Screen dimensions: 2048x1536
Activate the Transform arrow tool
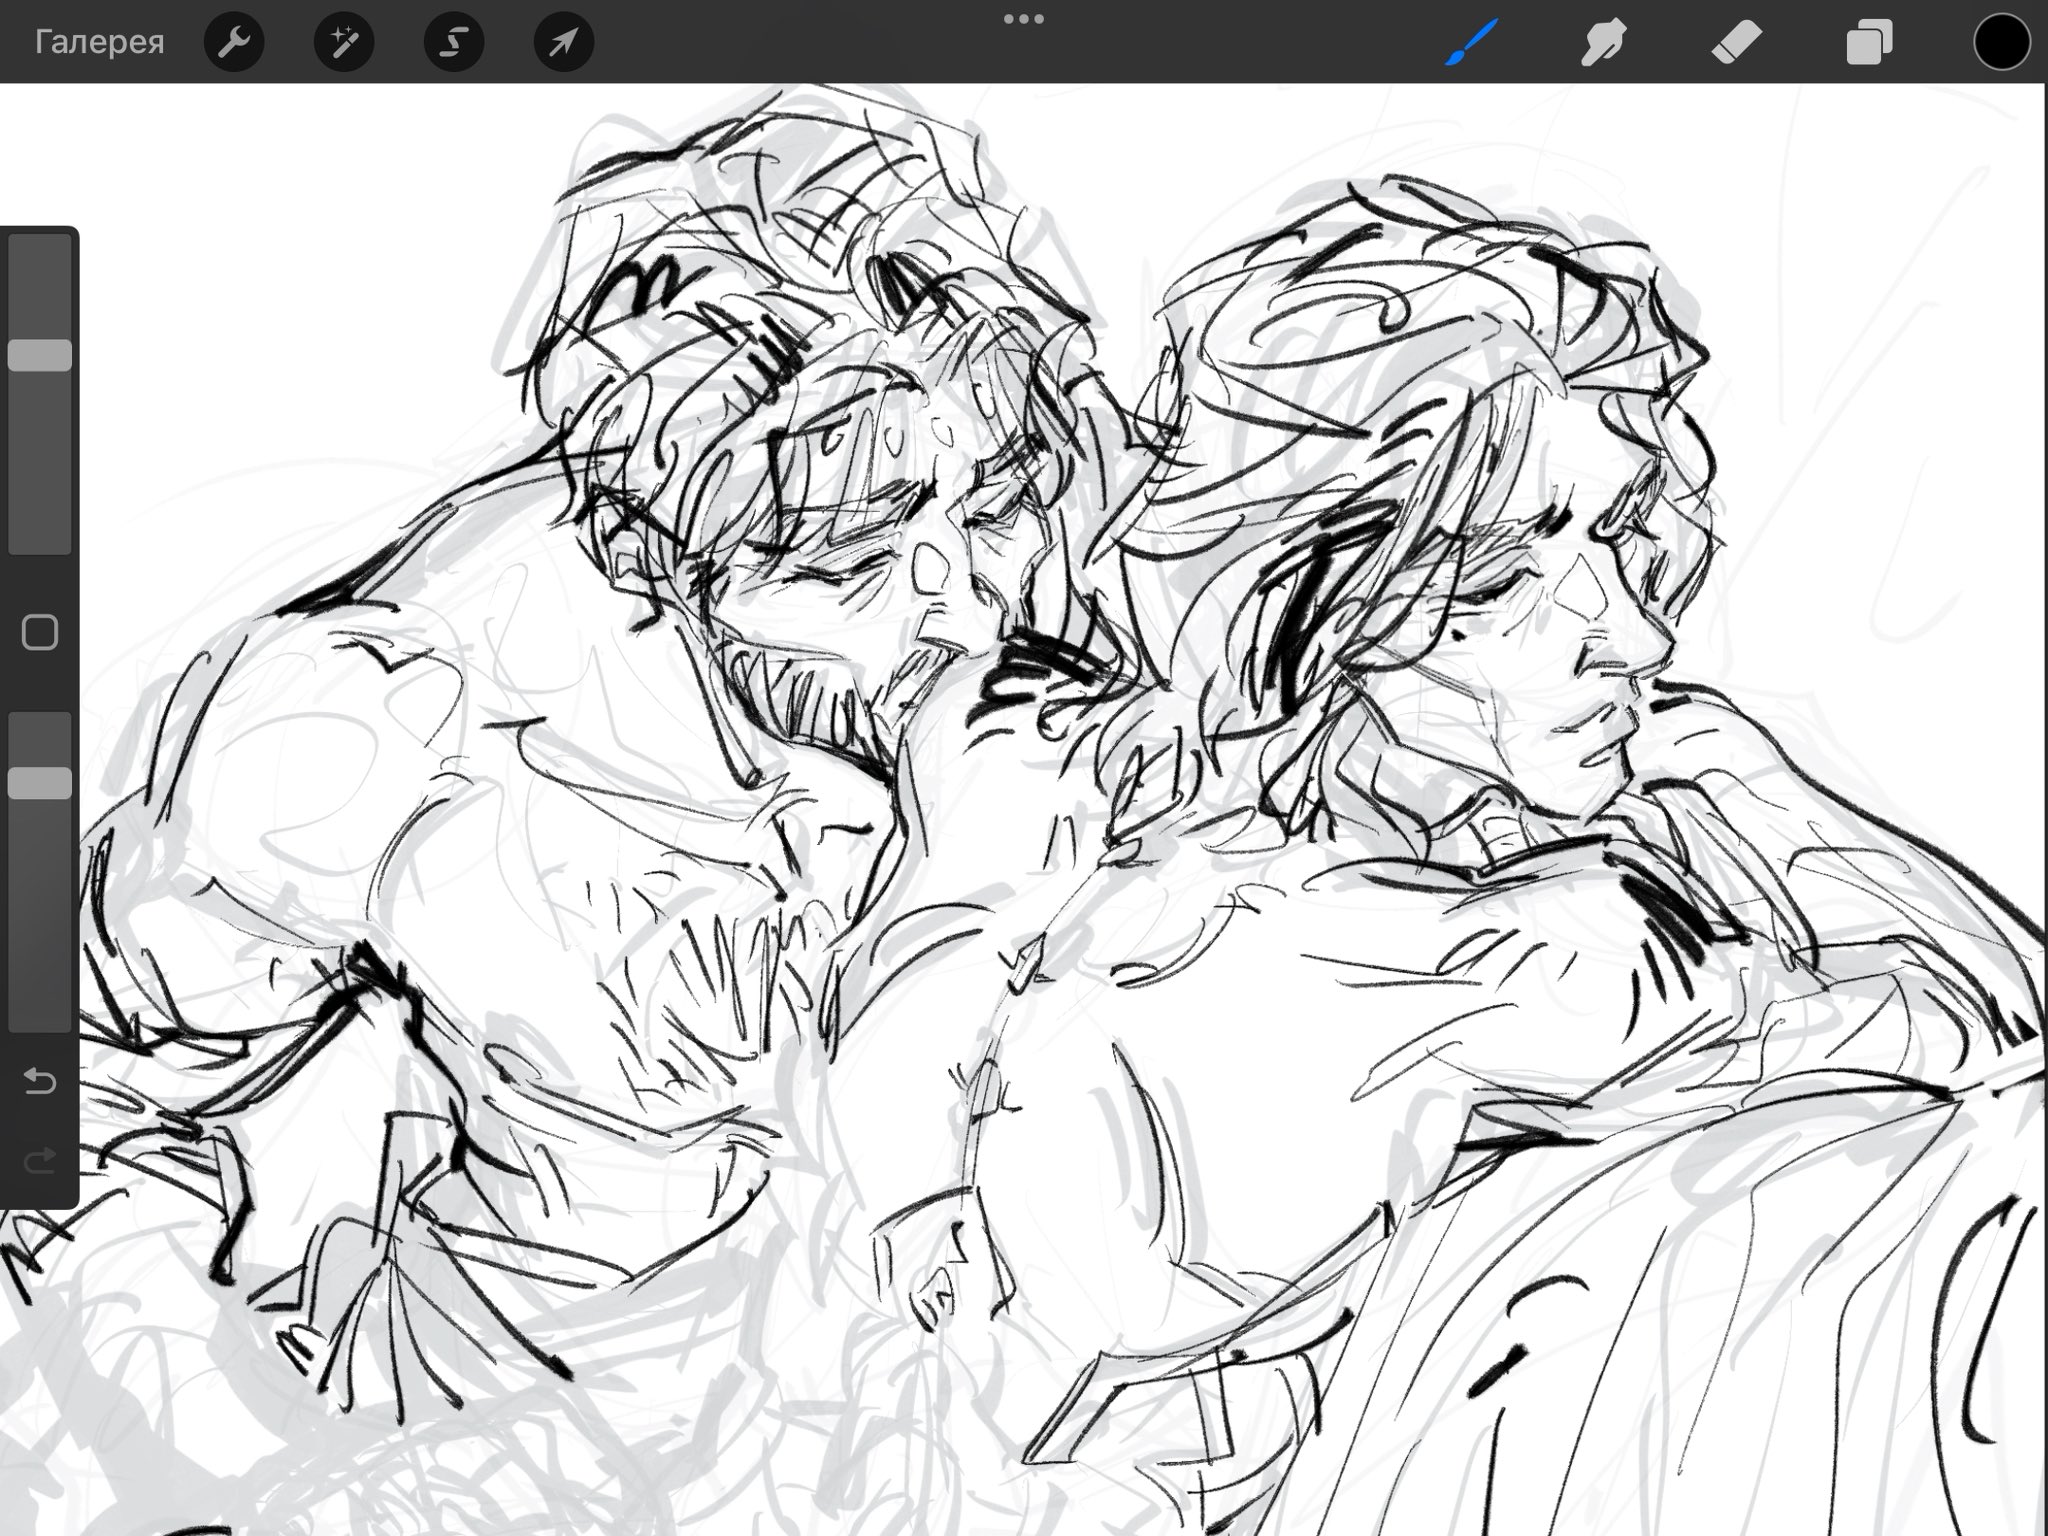(564, 42)
